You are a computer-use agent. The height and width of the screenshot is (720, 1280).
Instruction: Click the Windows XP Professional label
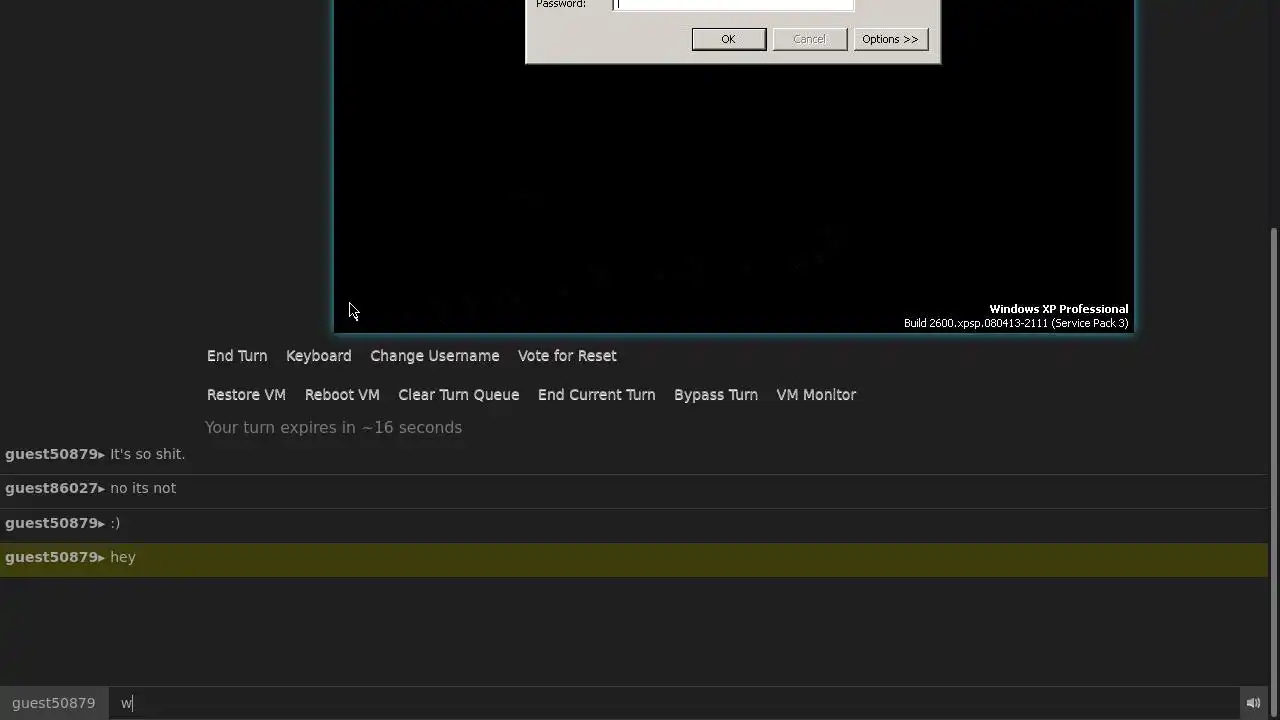point(1059,309)
